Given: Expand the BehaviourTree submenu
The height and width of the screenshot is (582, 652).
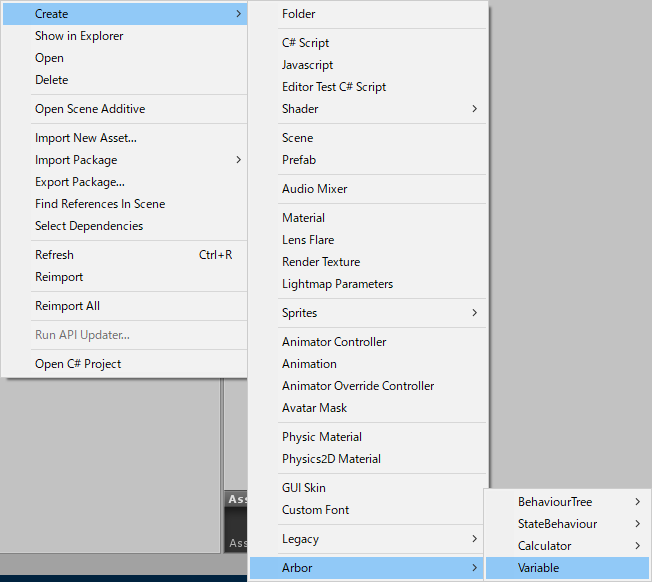Looking at the screenshot, I should click(x=555, y=502).
